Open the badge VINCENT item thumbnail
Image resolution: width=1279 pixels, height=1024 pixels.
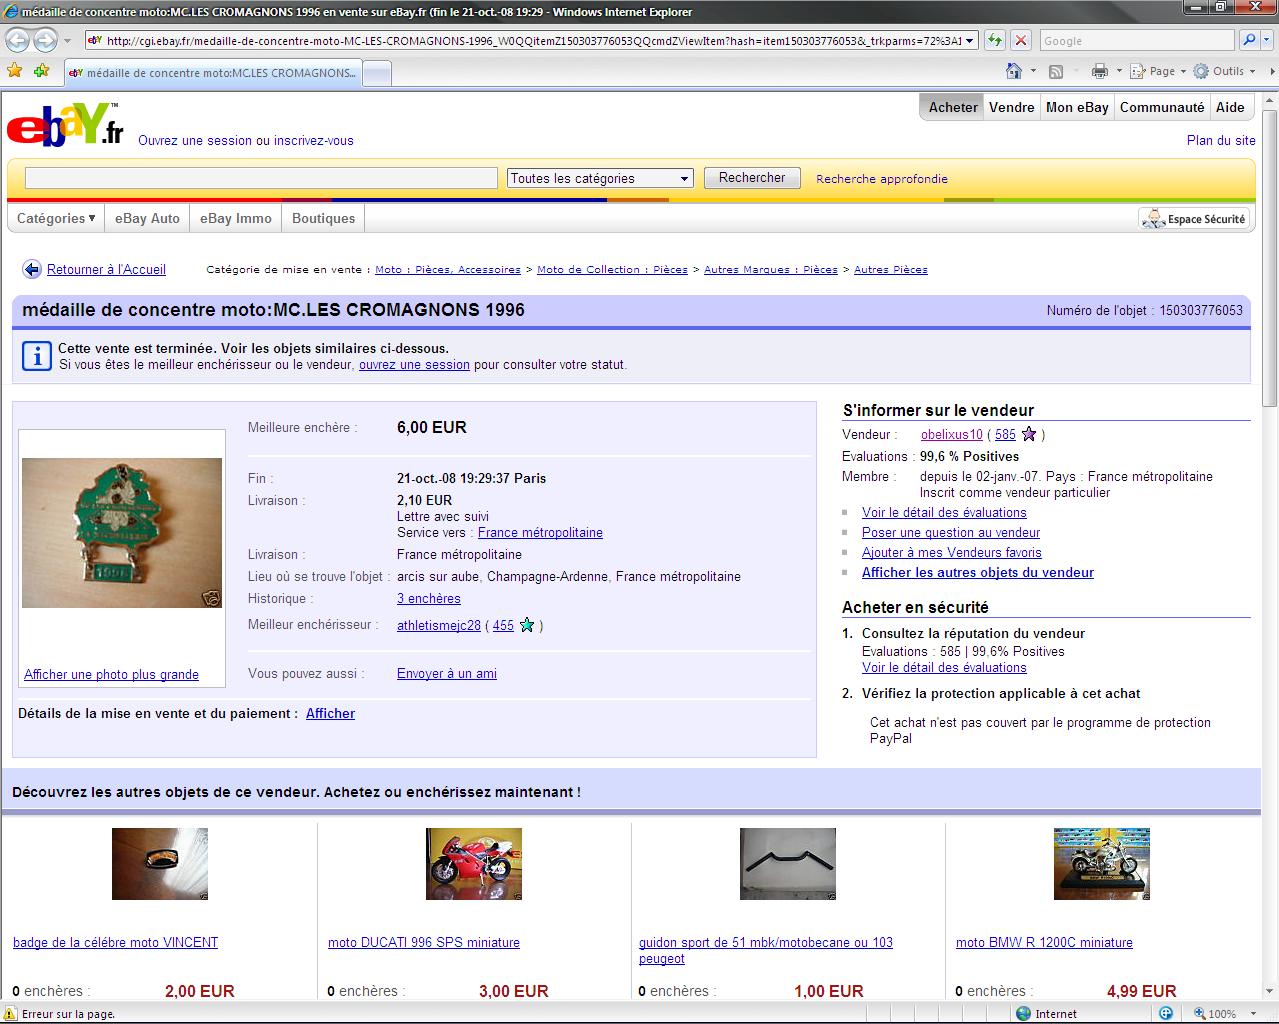[160, 864]
